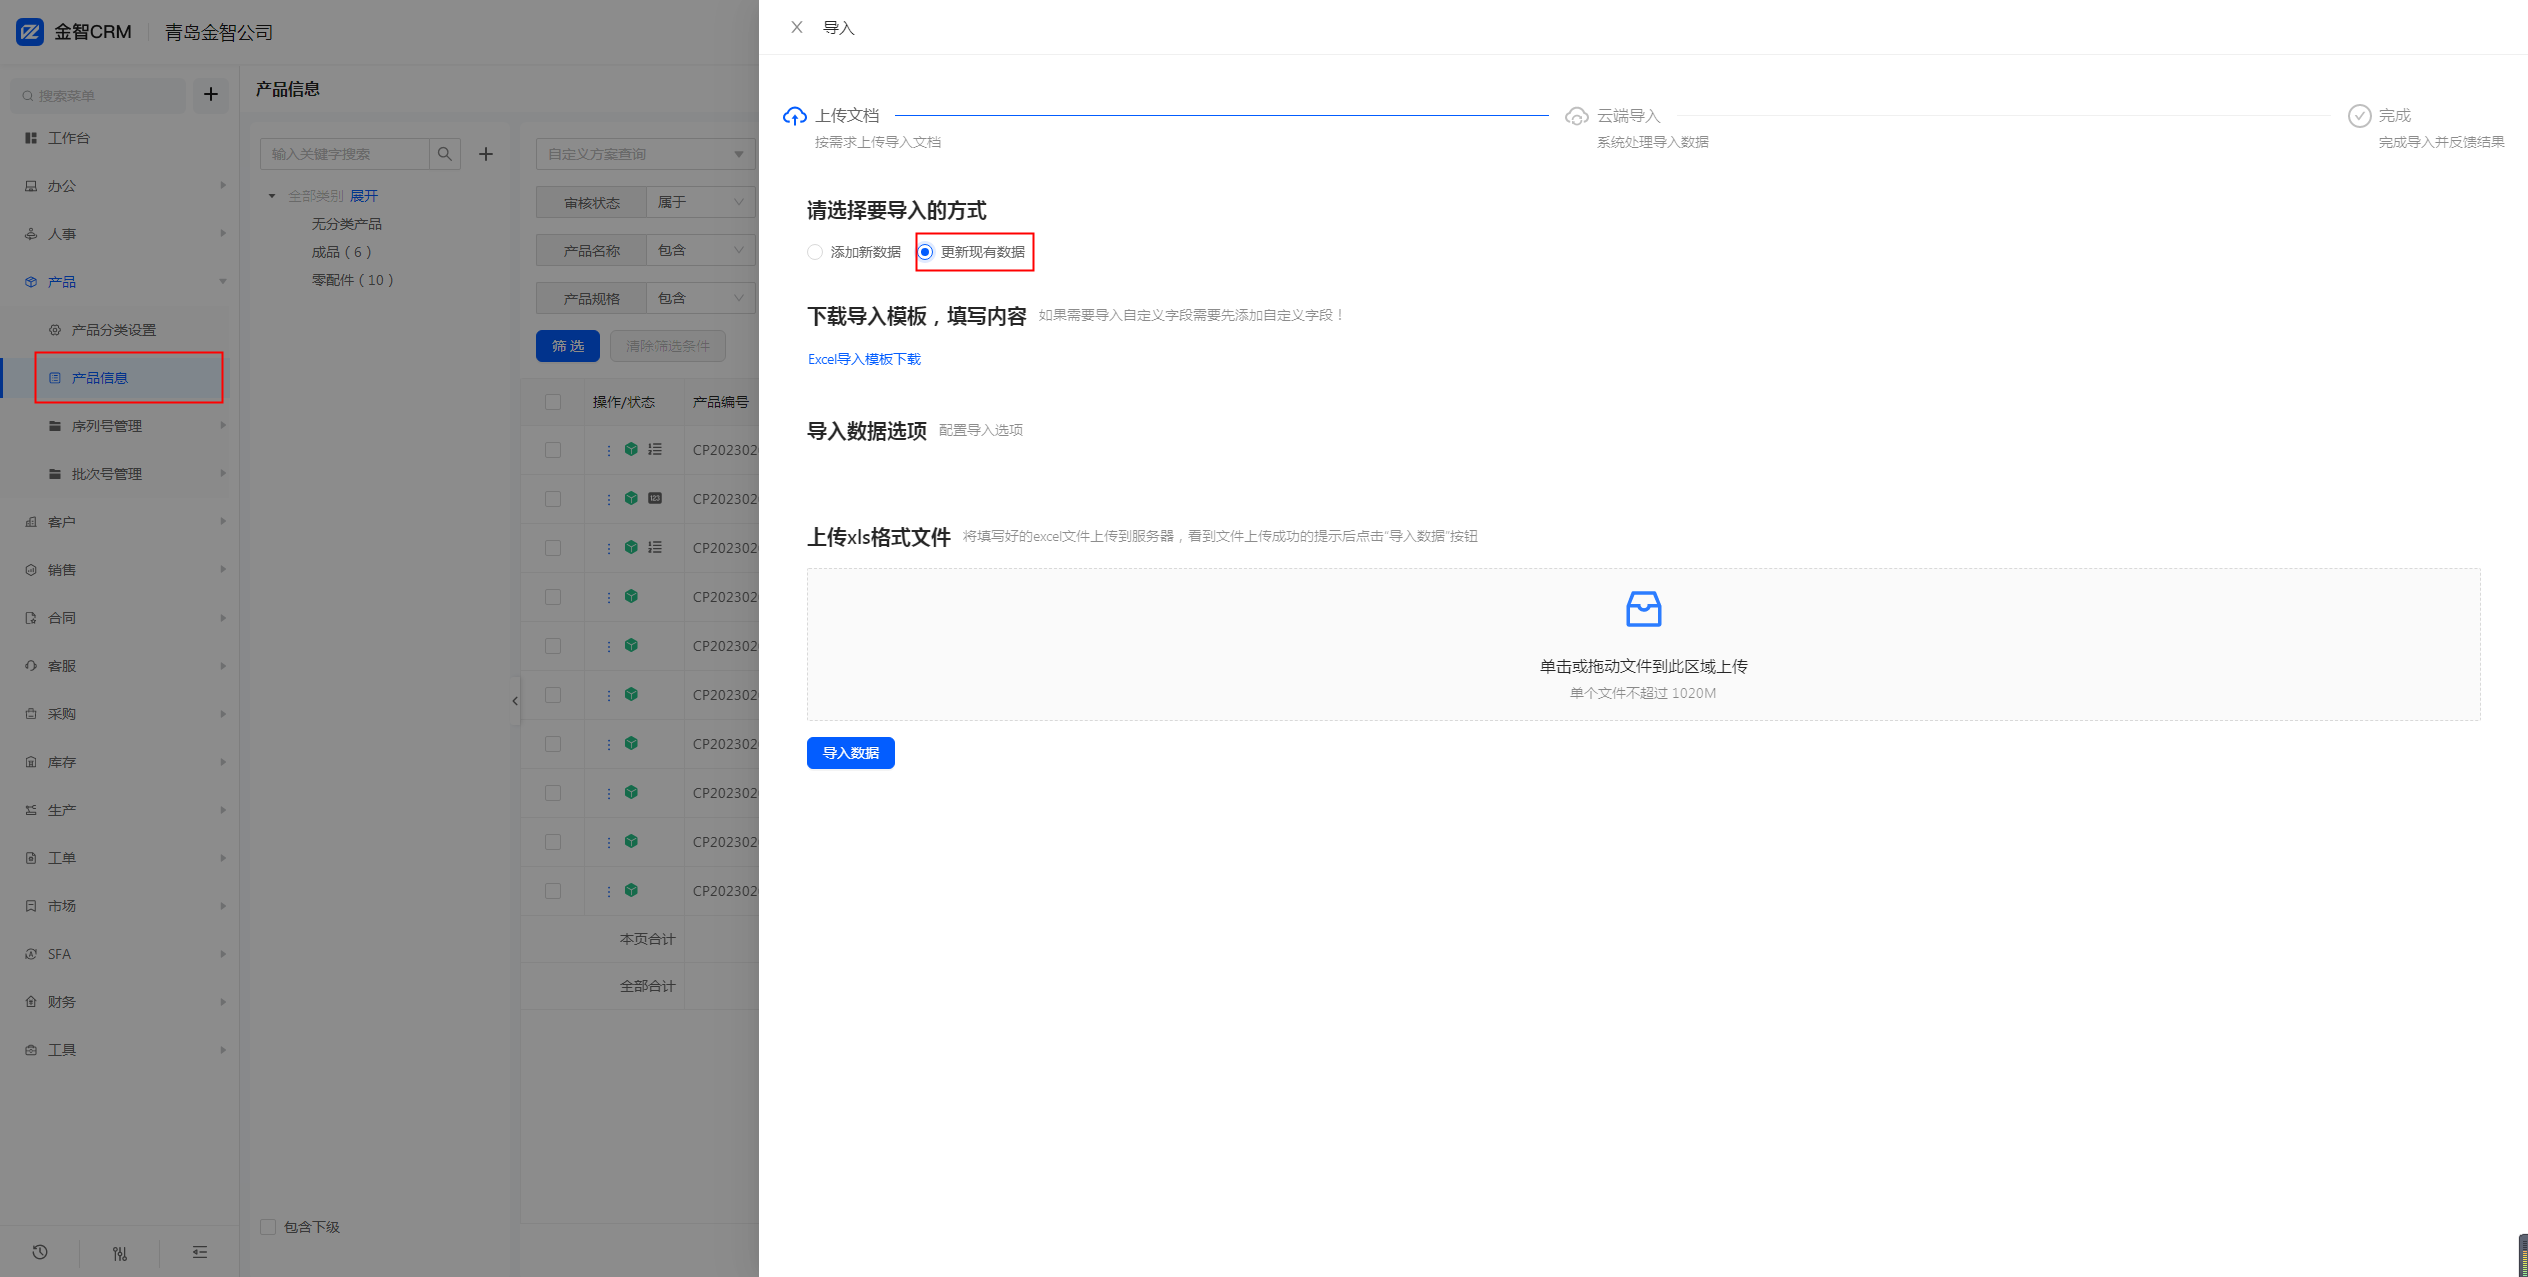Click the file upload inbox icon
2528x1277 pixels.
coord(1643,608)
